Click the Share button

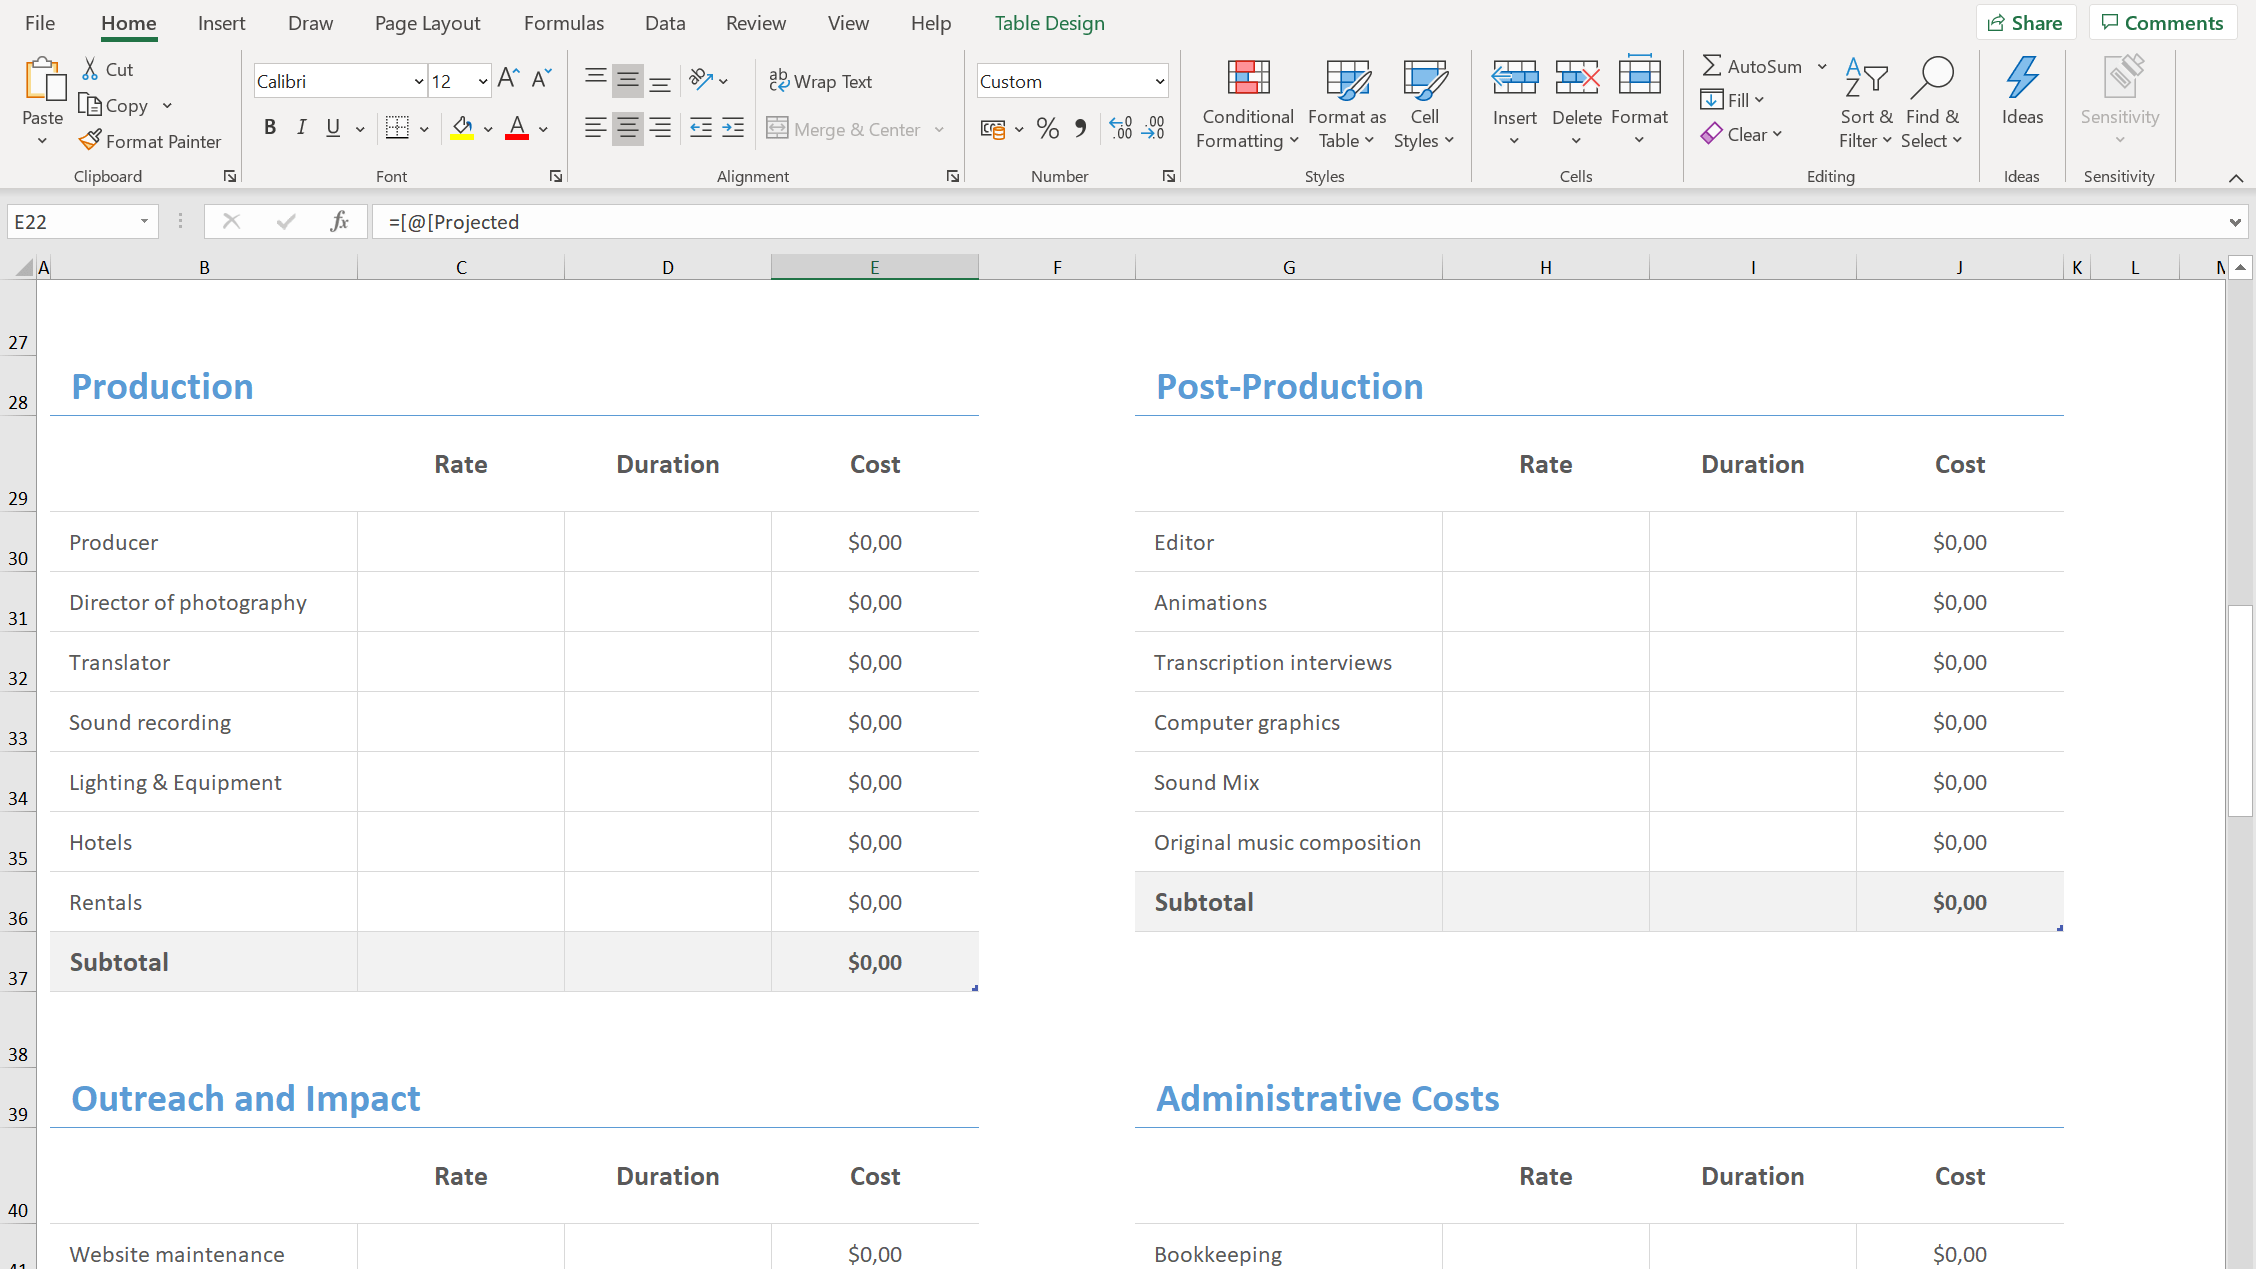[2025, 23]
